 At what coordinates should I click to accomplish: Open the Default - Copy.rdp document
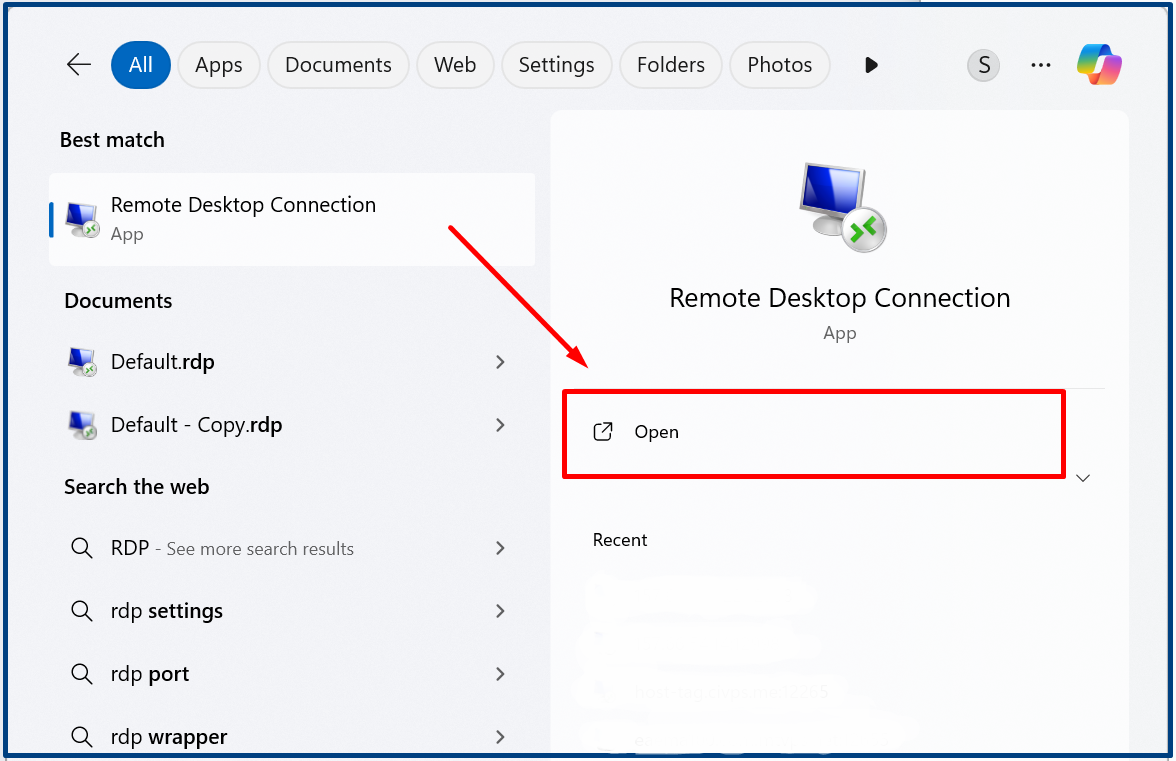[x=292, y=425]
